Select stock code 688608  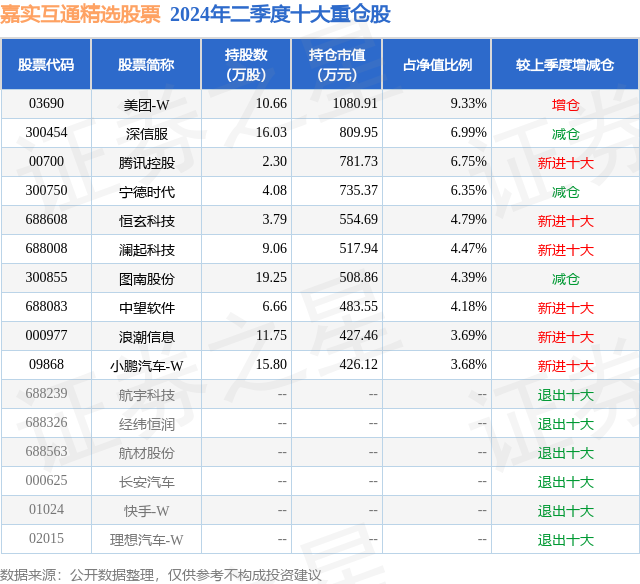tap(46, 220)
